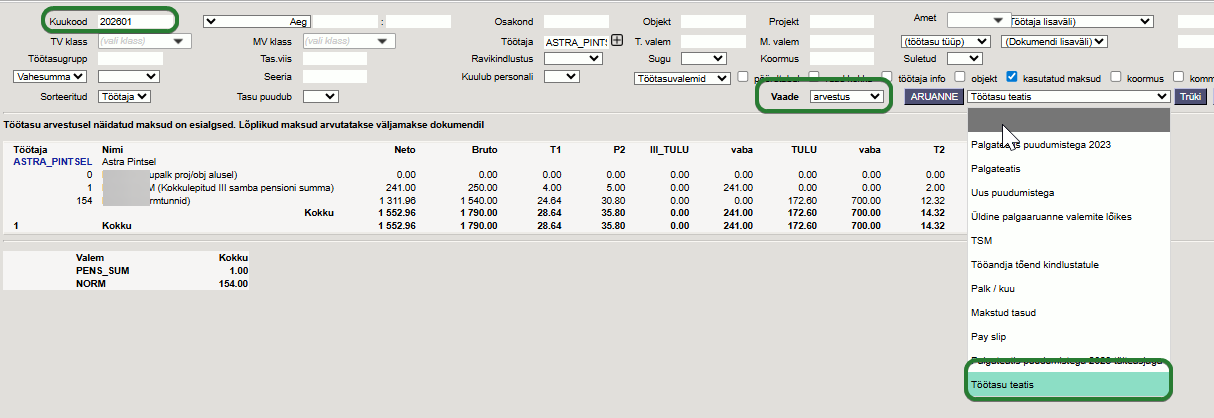Viewport: 1214px width, 418px height.
Task: Check the koormus checkbox
Action: pos(1115,77)
